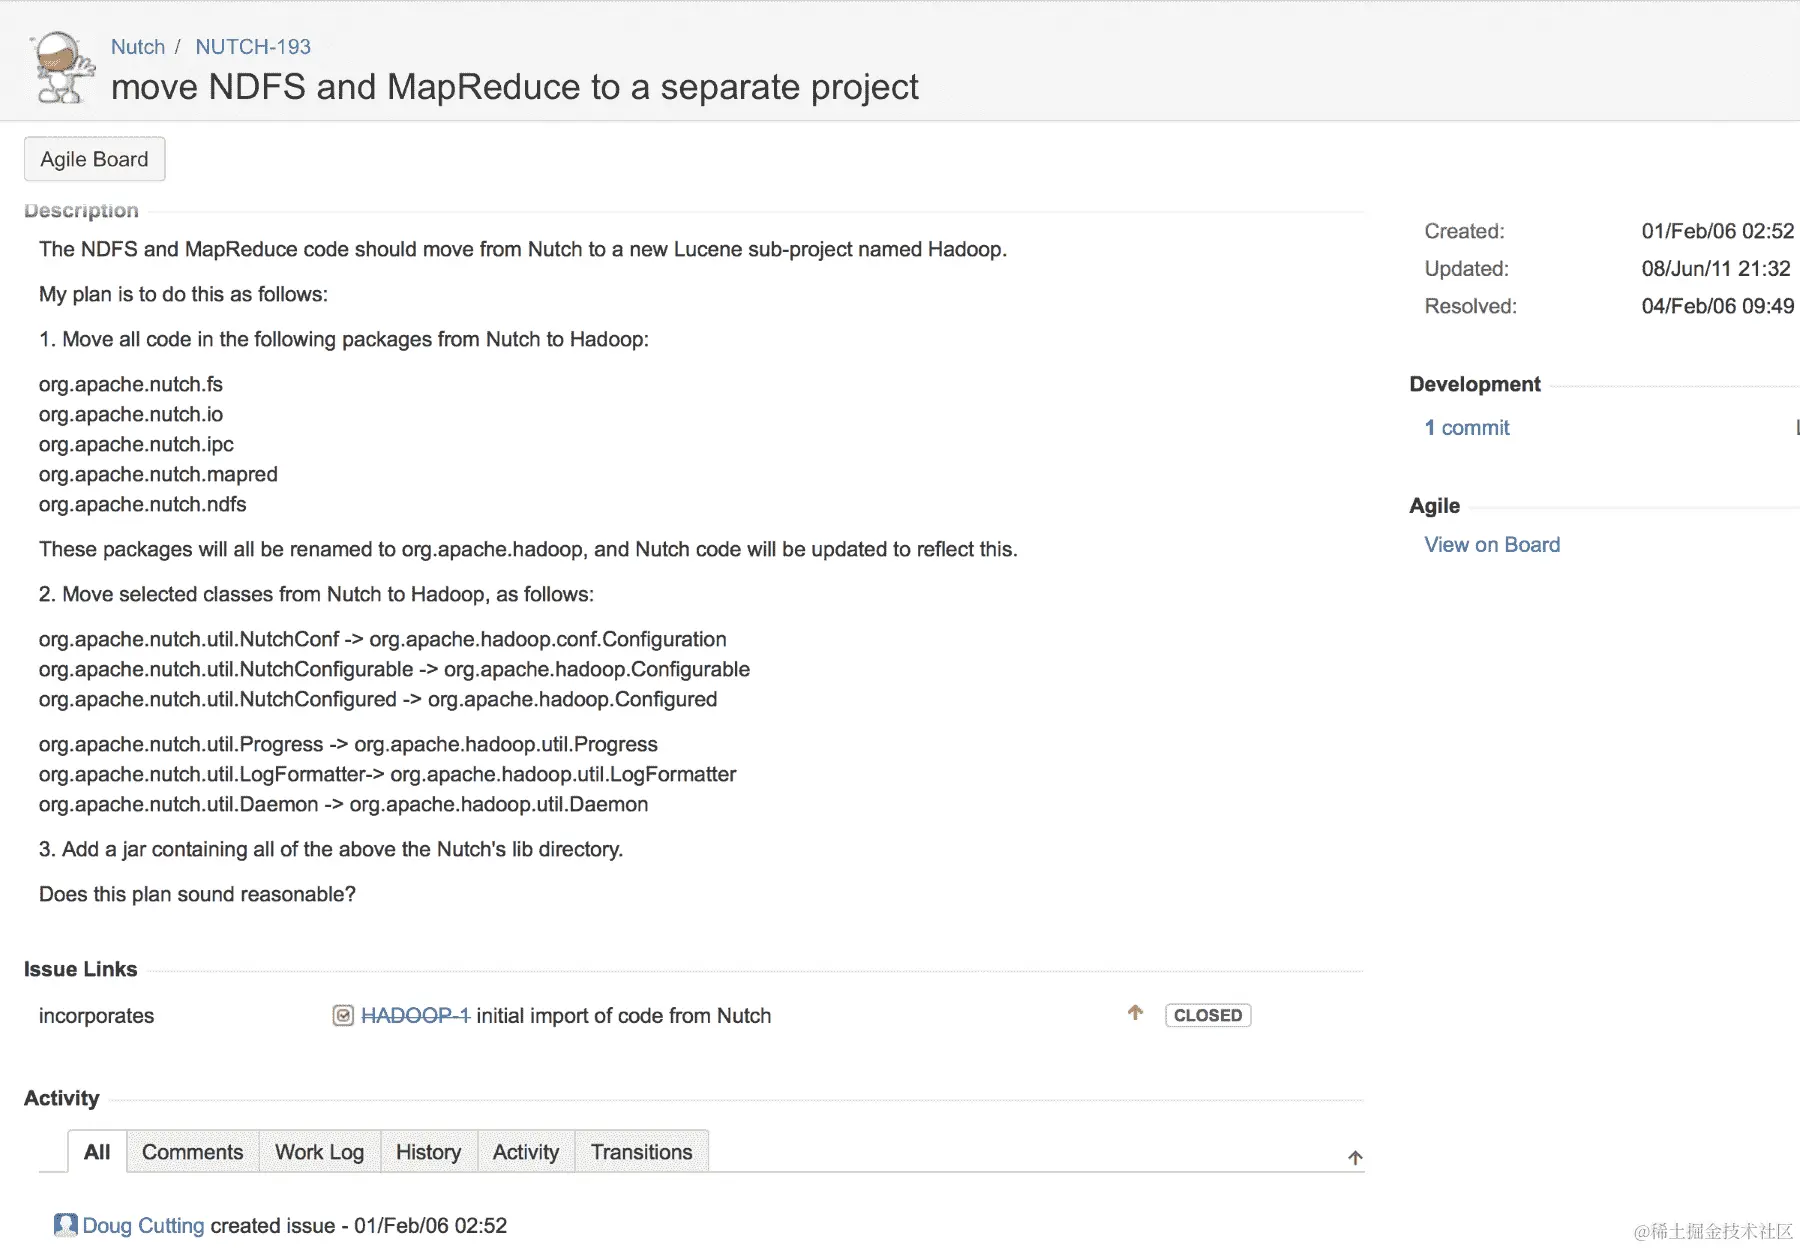The height and width of the screenshot is (1248, 1800).
Task: Open the Nutch project breadcrumb link
Action: coord(138,47)
